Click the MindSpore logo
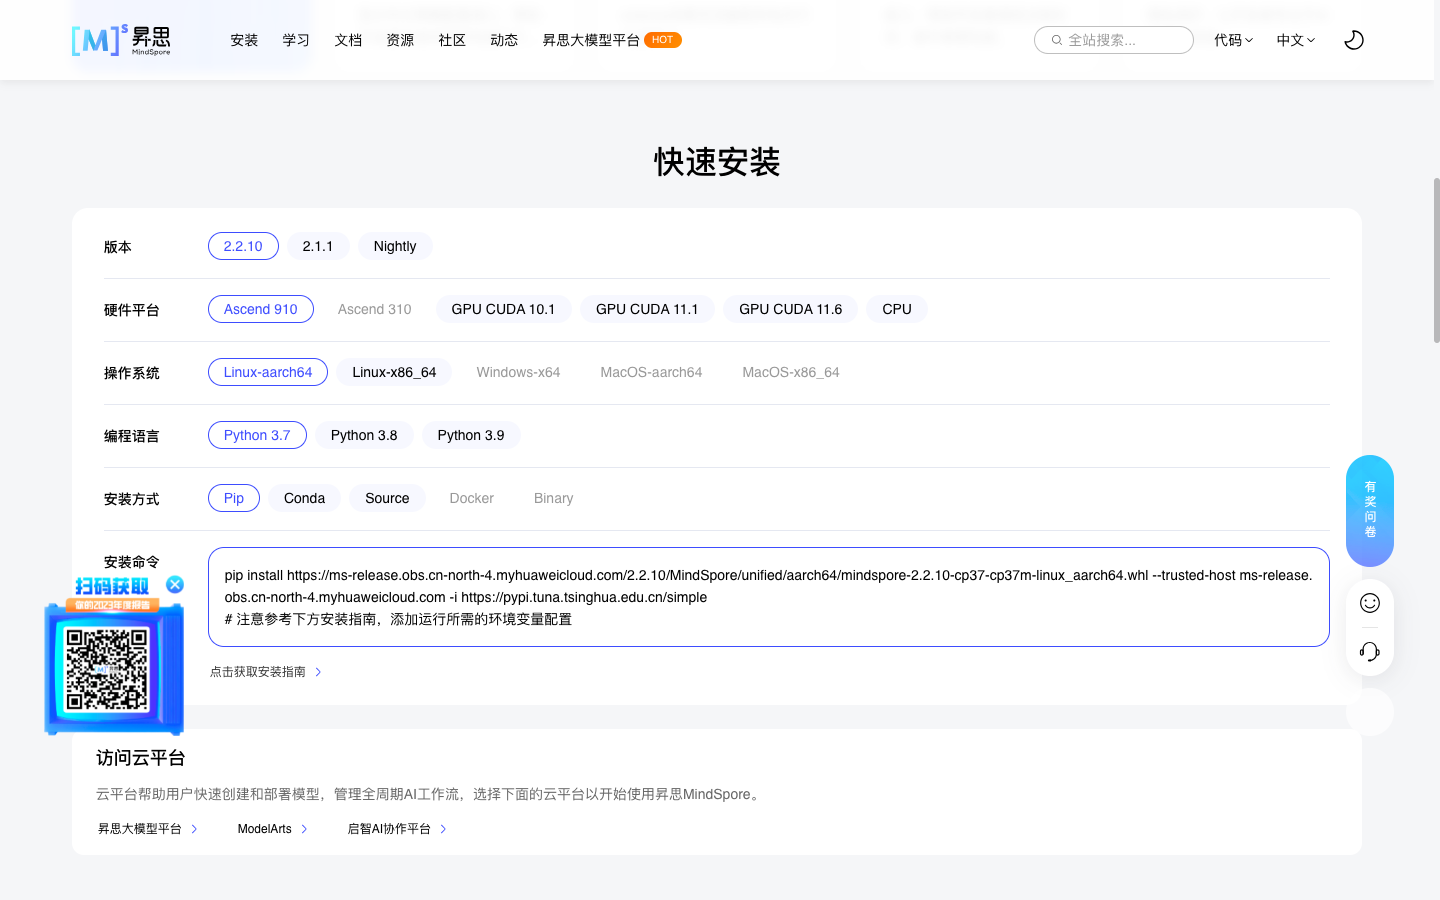This screenshot has height=900, width=1440. (x=121, y=40)
